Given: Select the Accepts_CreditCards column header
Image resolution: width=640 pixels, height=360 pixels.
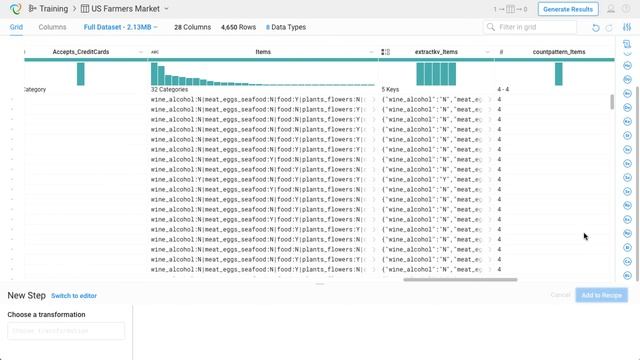Looking at the screenshot, I should point(81,52).
